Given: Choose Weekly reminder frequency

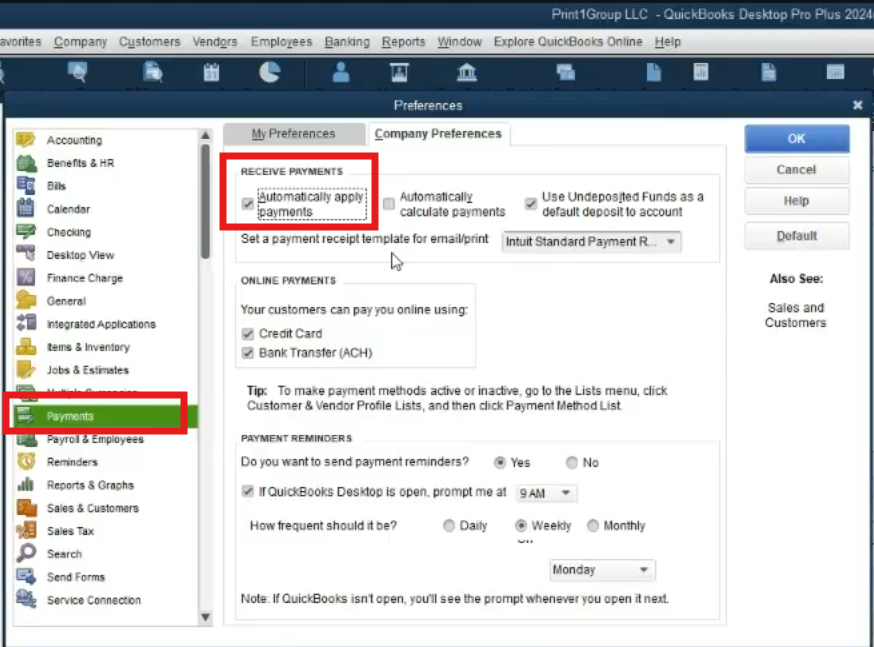Looking at the screenshot, I should click(521, 526).
